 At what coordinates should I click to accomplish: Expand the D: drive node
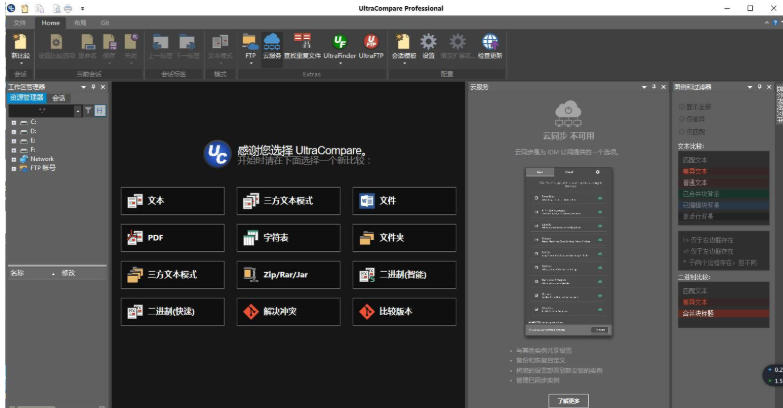coord(14,132)
